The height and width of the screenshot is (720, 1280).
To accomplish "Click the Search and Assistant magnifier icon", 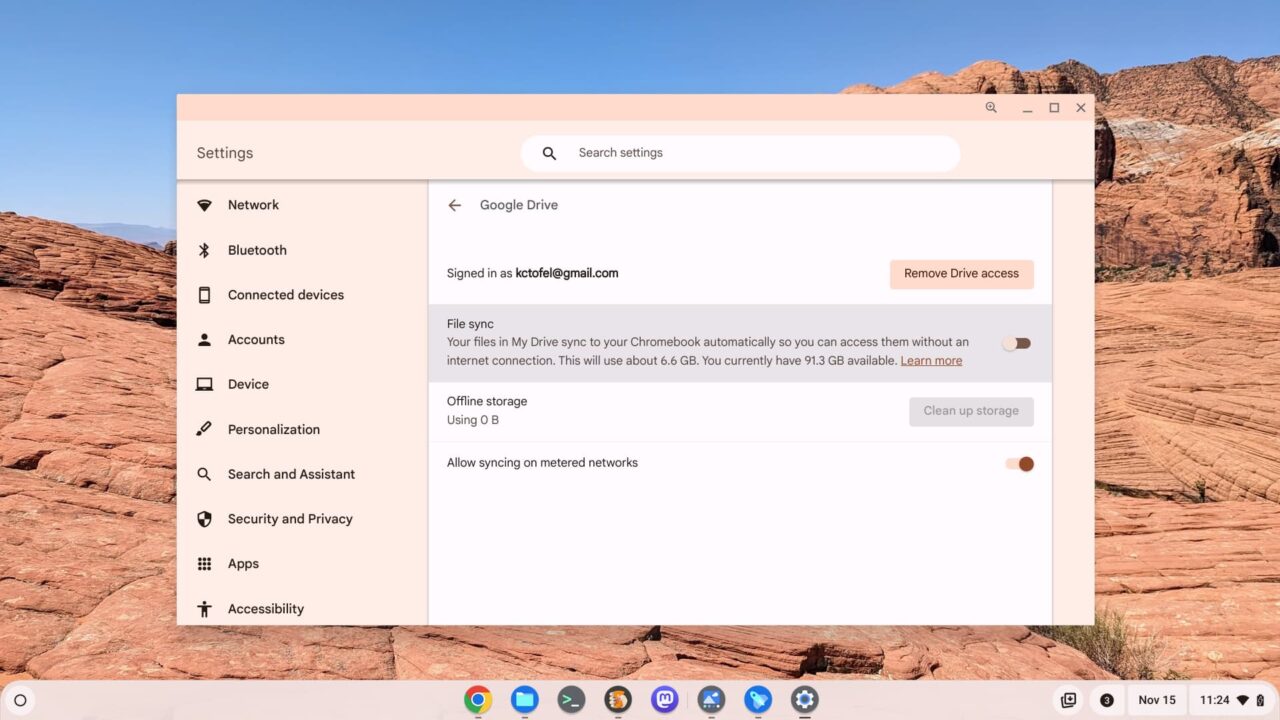I will 204,474.
